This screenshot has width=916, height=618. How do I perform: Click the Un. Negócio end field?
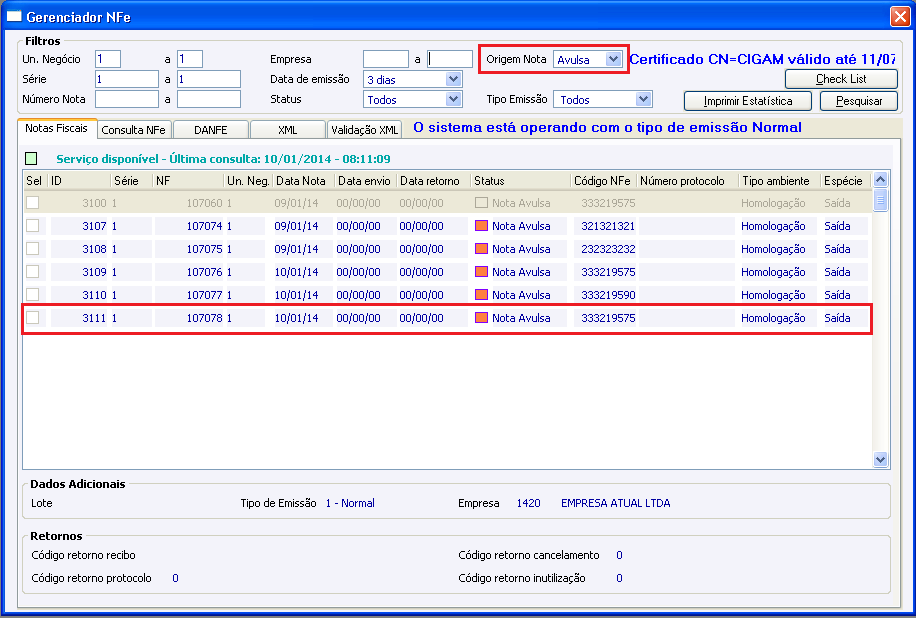click(x=190, y=59)
